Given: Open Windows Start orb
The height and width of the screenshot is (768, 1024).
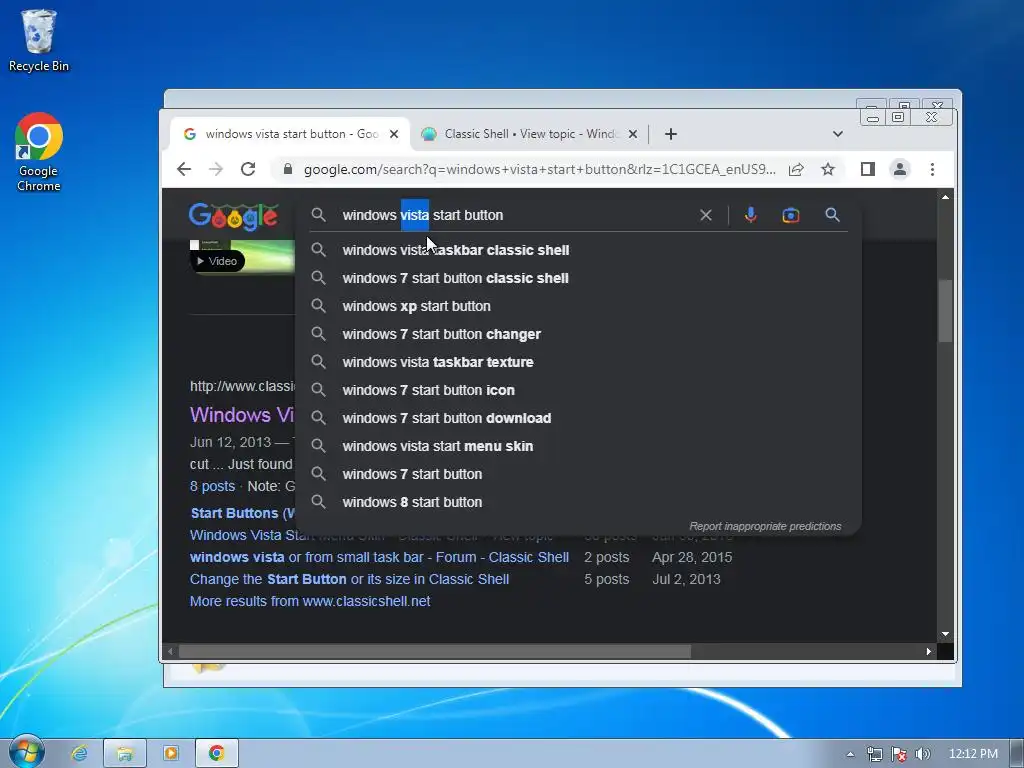Looking at the screenshot, I should click(x=26, y=752).
